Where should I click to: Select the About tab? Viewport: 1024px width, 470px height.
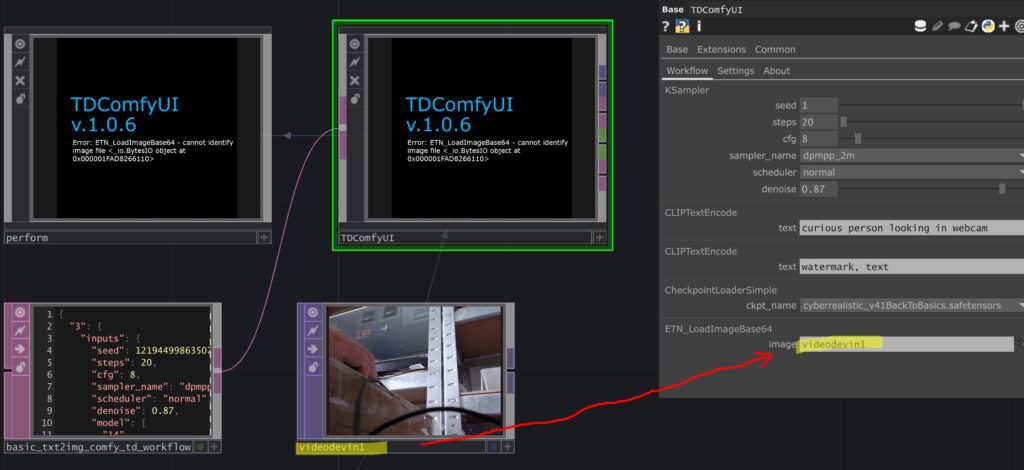(776, 70)
